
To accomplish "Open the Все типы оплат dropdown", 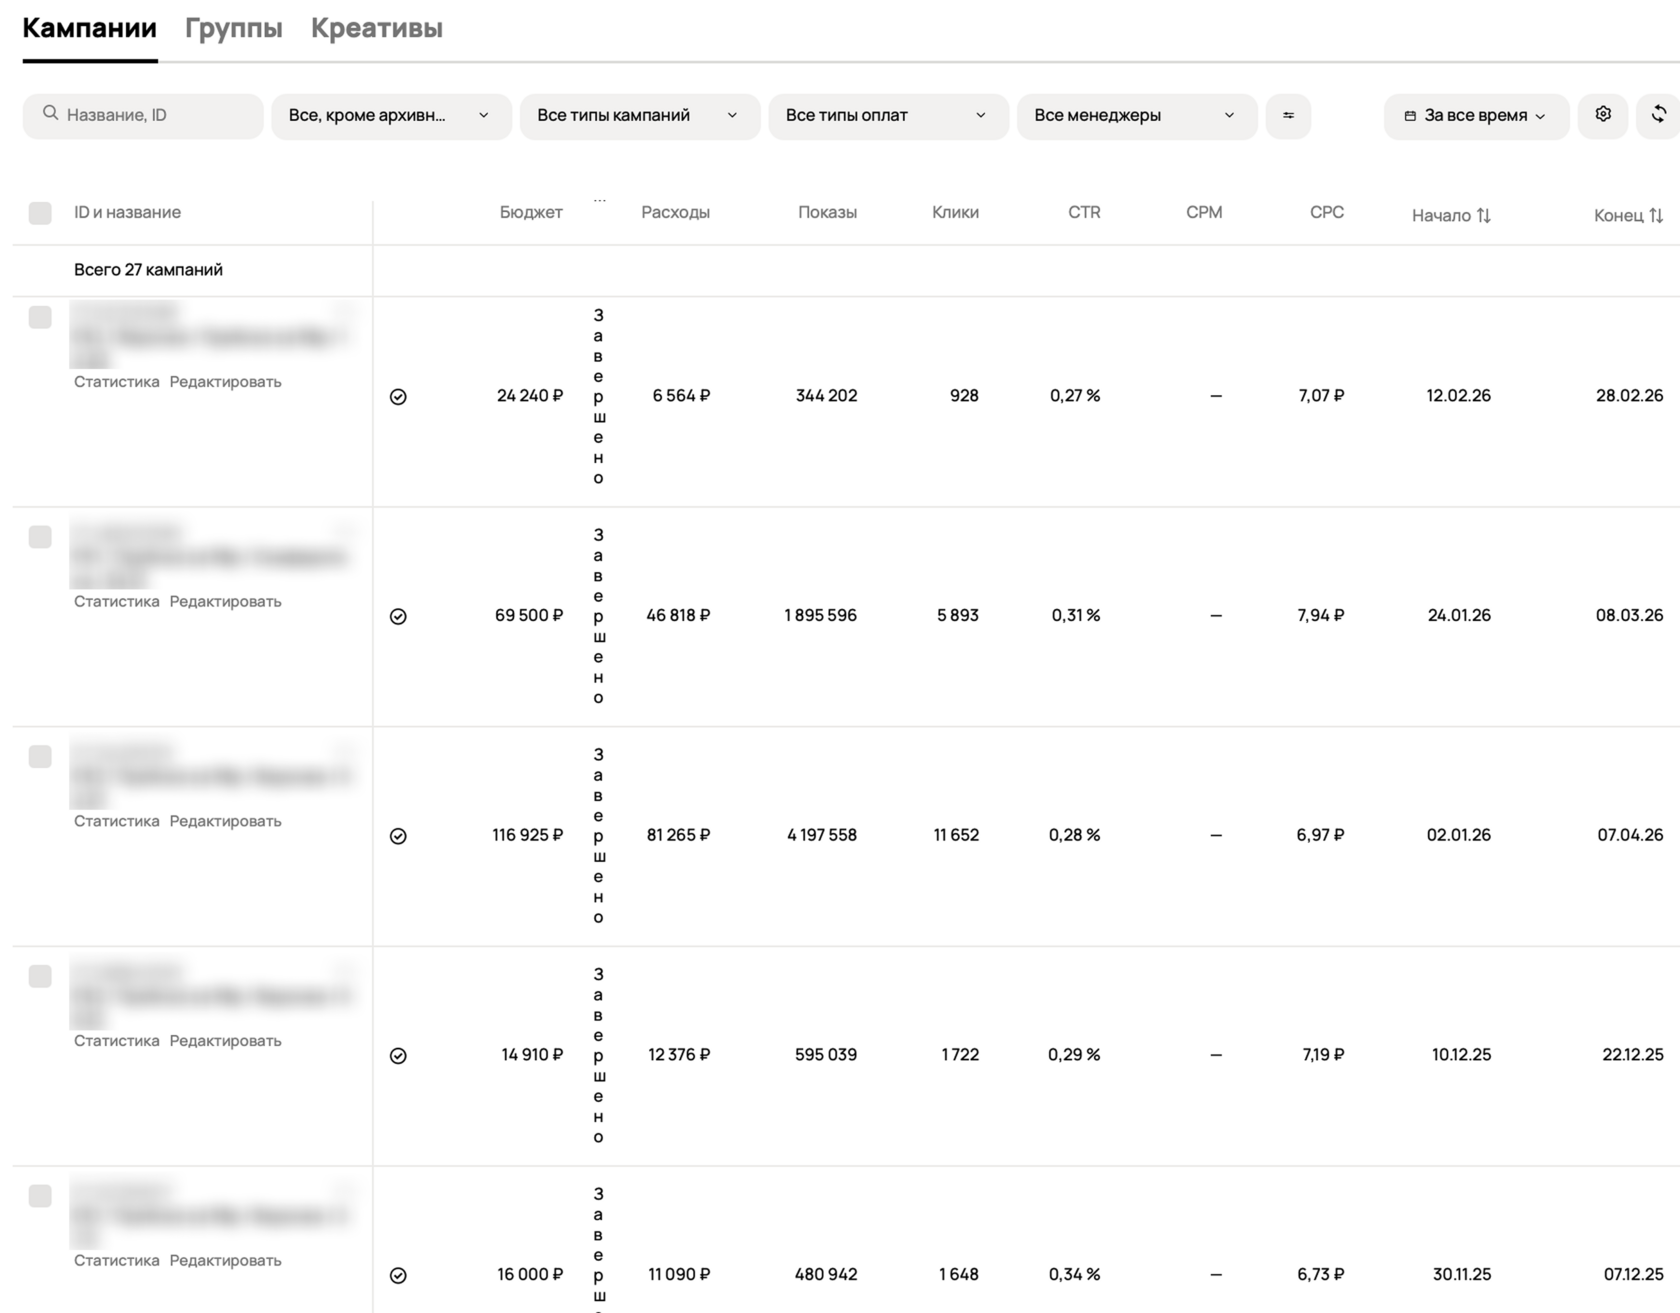I will coord(888,116).
